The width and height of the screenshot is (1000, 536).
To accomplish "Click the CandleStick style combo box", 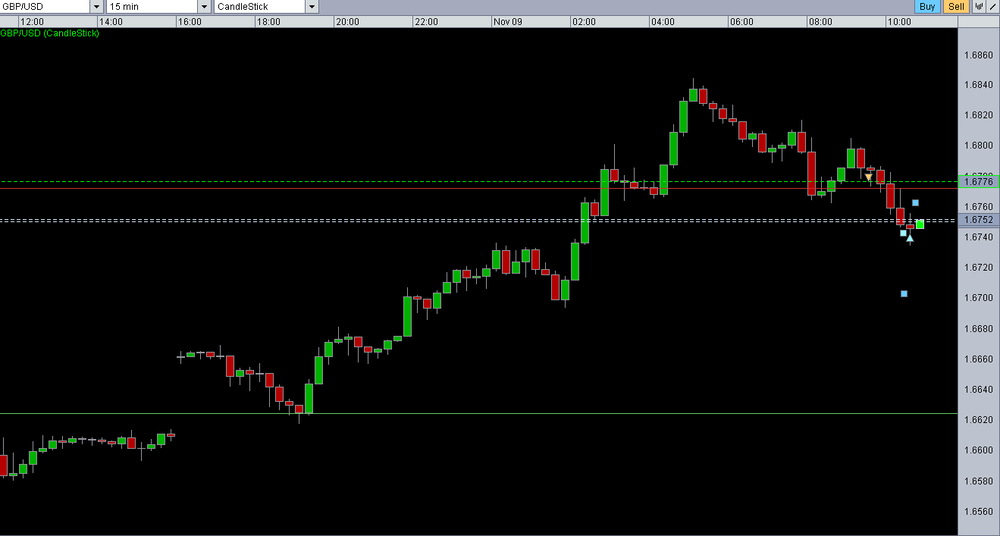I will click(x=265, y=7).
